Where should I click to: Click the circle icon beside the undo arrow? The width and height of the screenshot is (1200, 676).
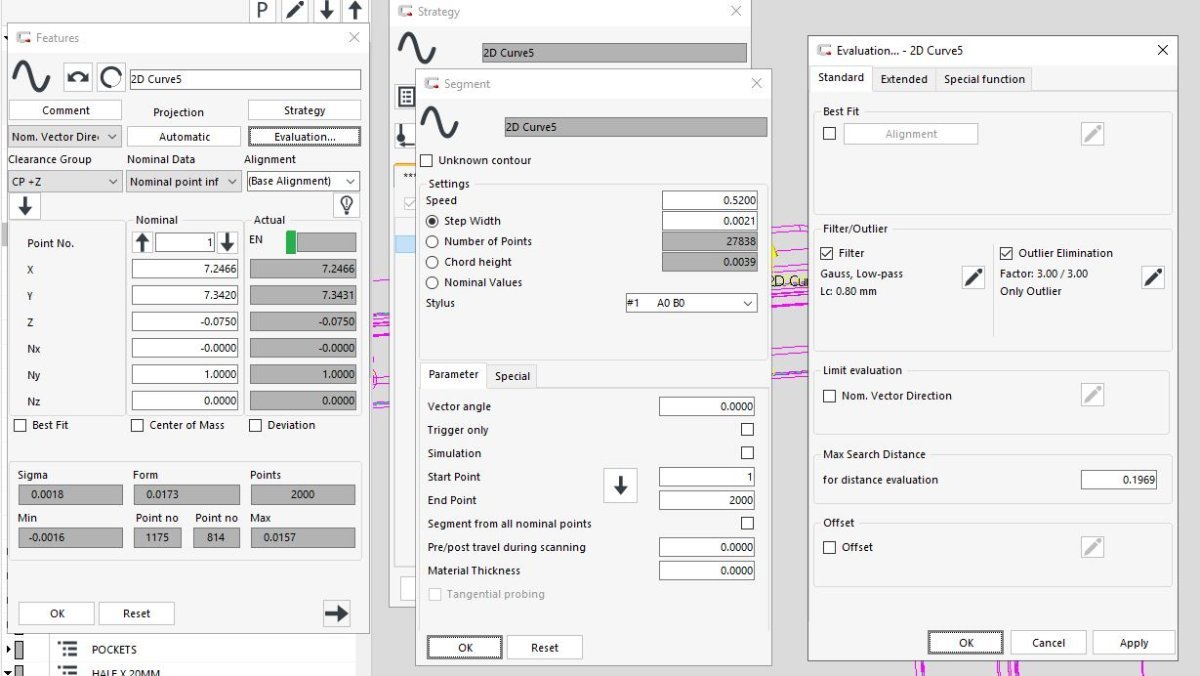[111, 77]
